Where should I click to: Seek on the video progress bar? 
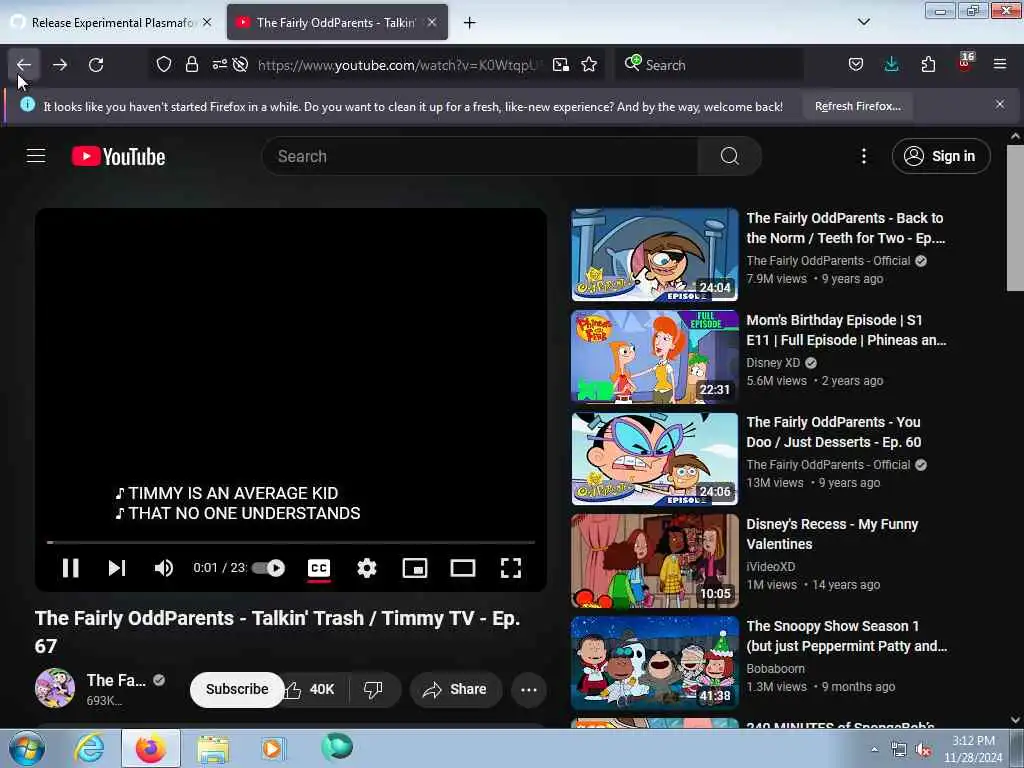[291, 542]
